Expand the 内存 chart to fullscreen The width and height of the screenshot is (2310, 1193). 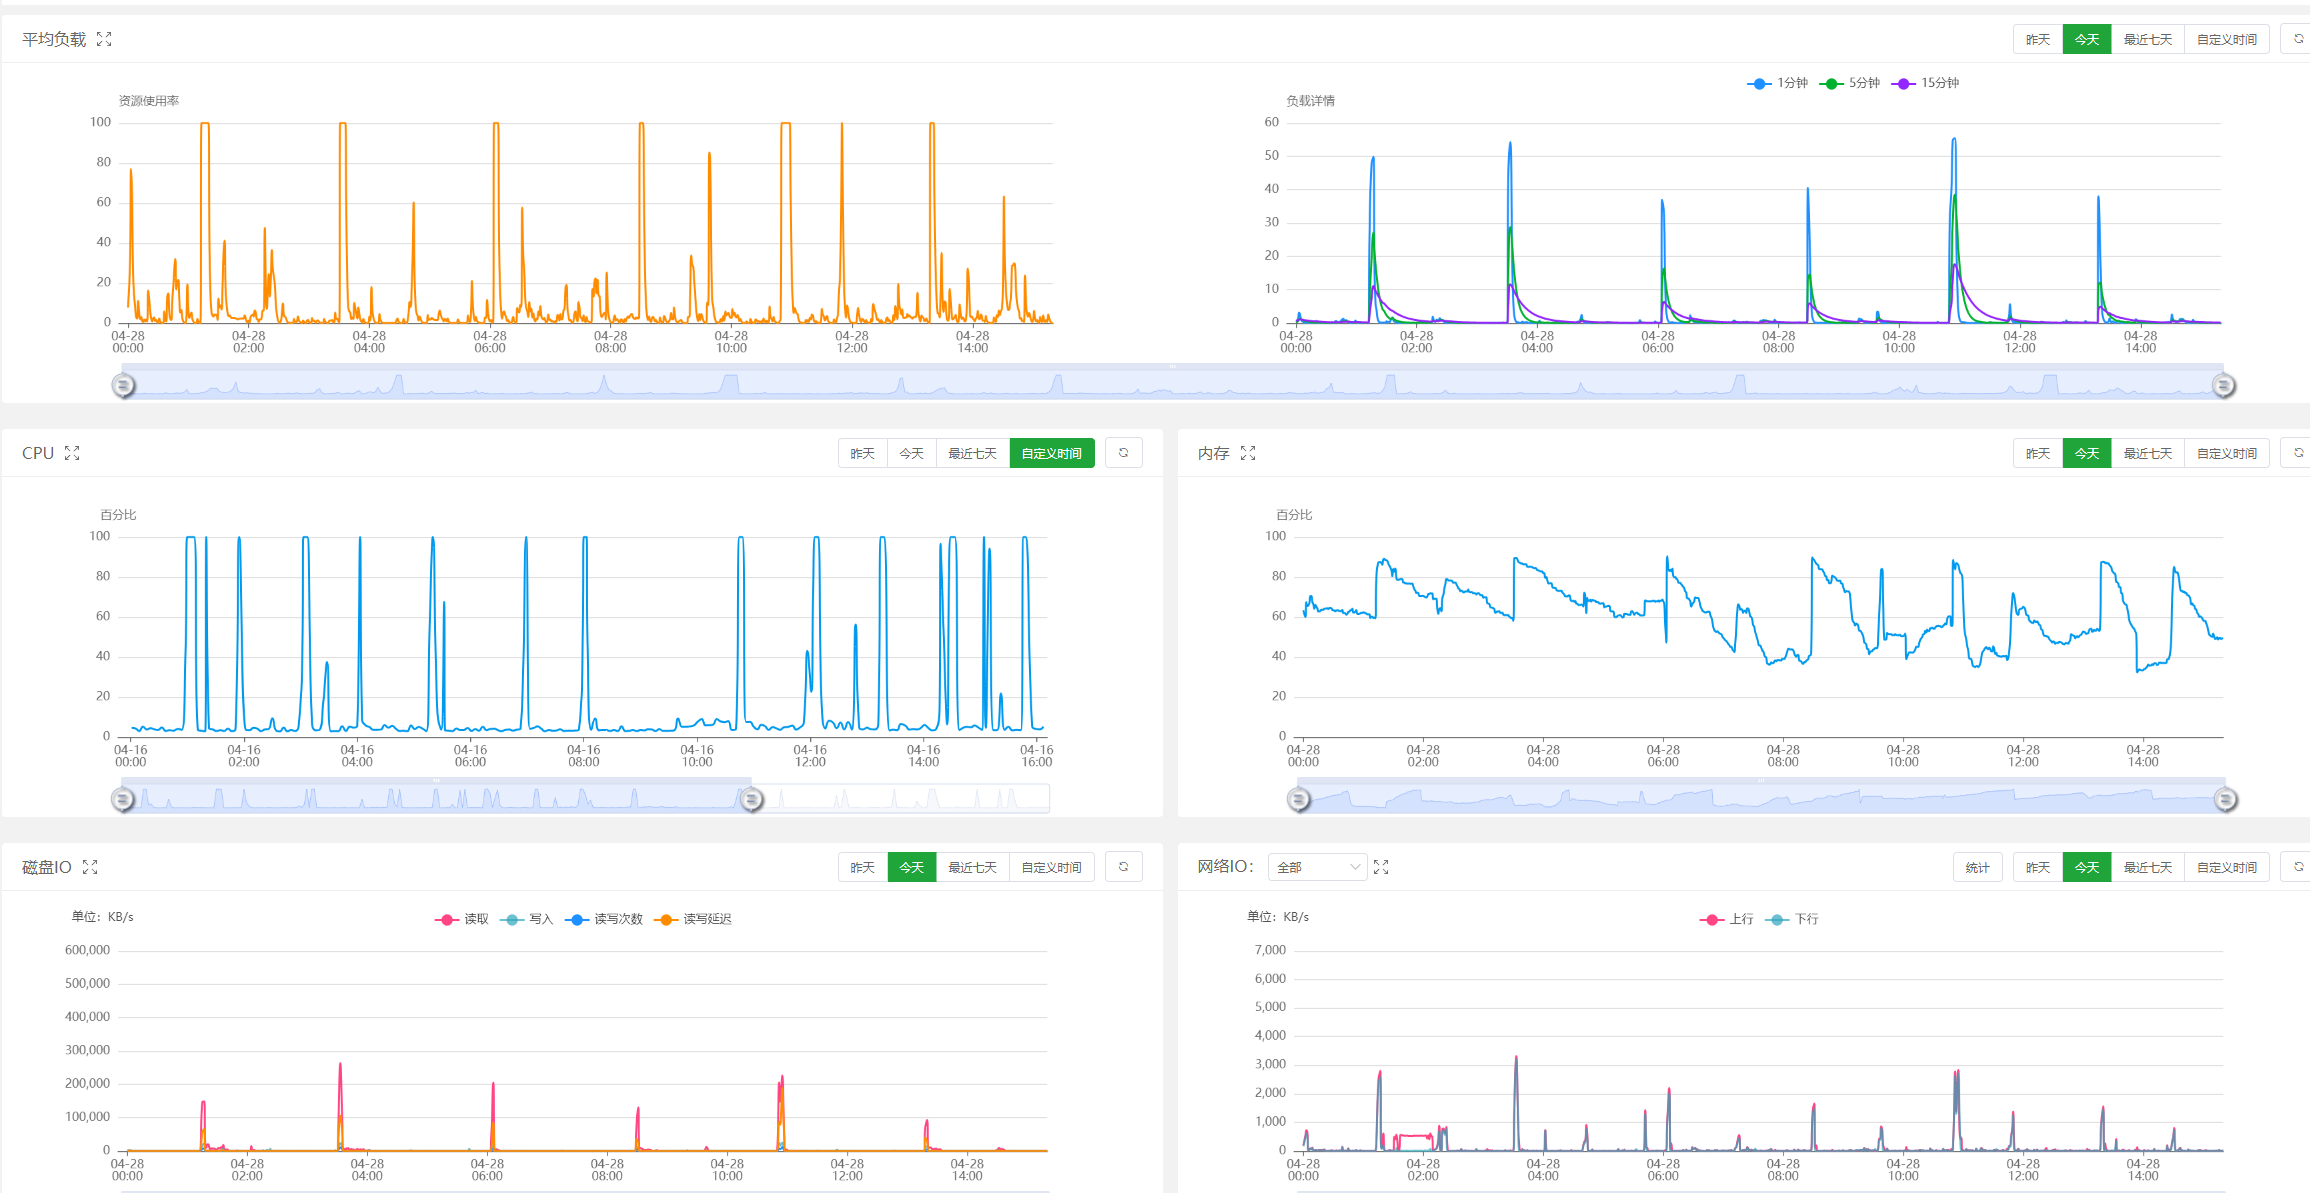coord(1248,453)
